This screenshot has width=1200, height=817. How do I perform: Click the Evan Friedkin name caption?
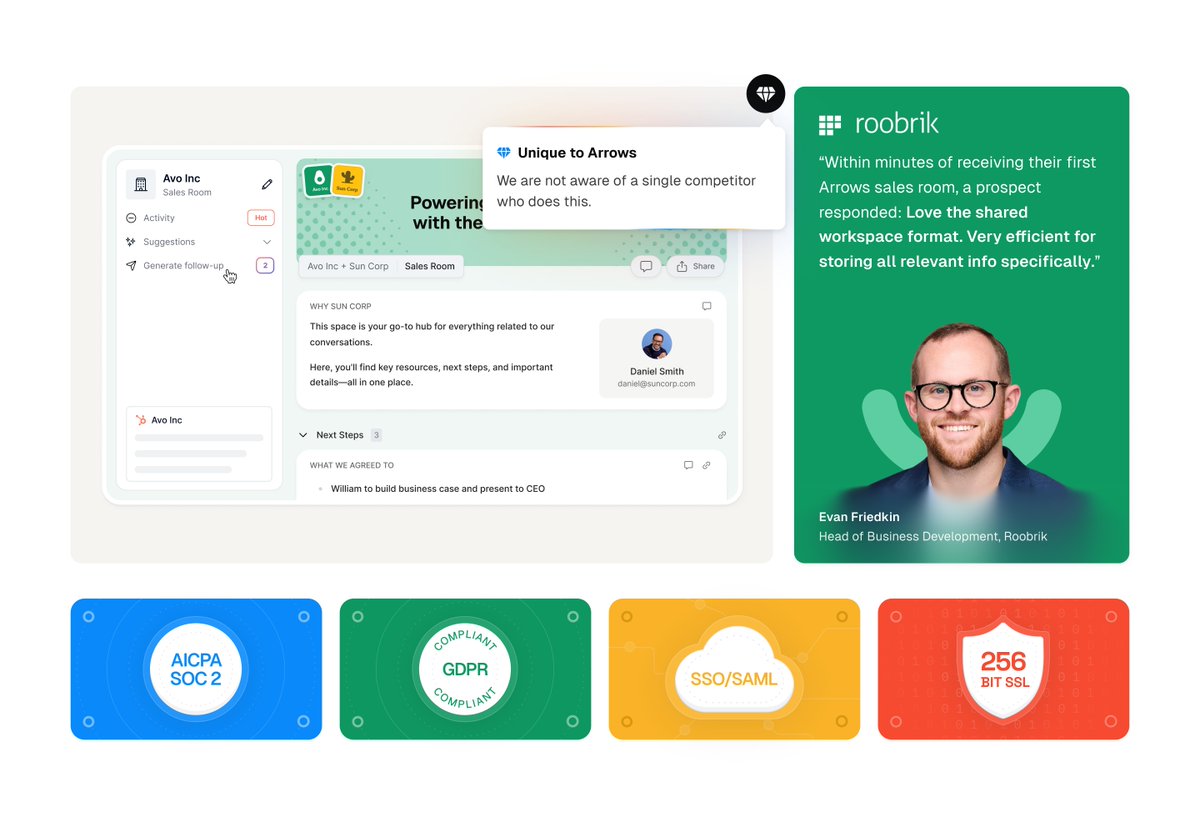point(859,517)
